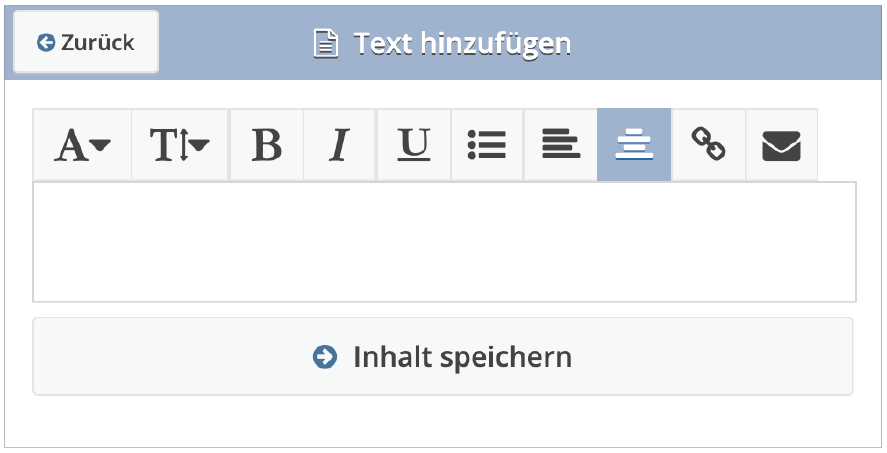Click the left arrow icon in Zurück
887x453 pixels.
click(45, 42)
